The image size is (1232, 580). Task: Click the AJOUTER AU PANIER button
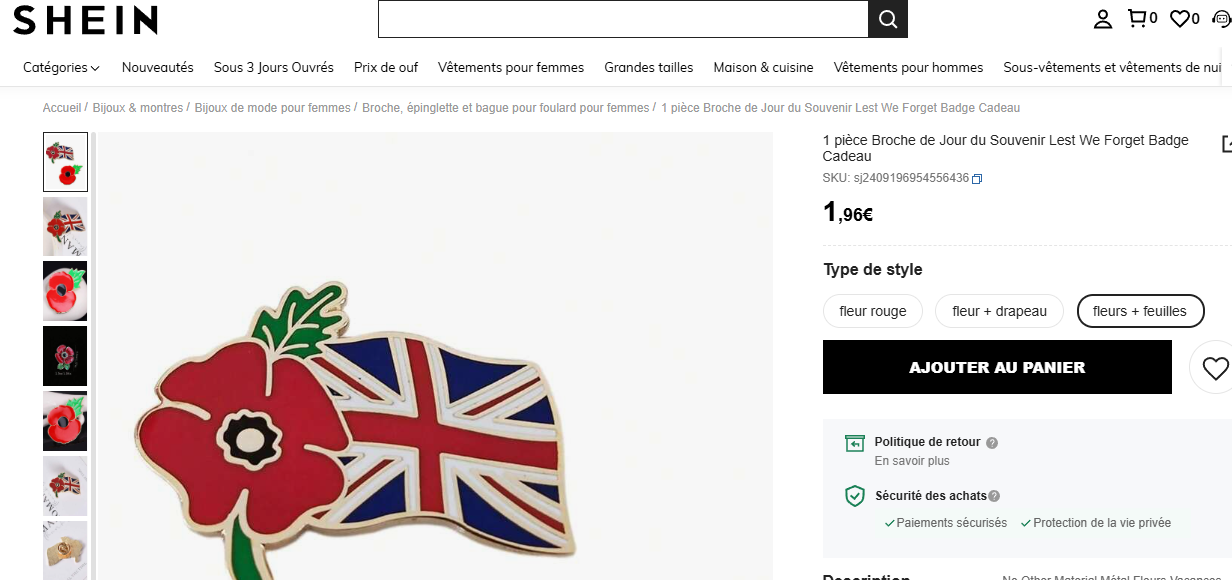click(x=997, y=367)
